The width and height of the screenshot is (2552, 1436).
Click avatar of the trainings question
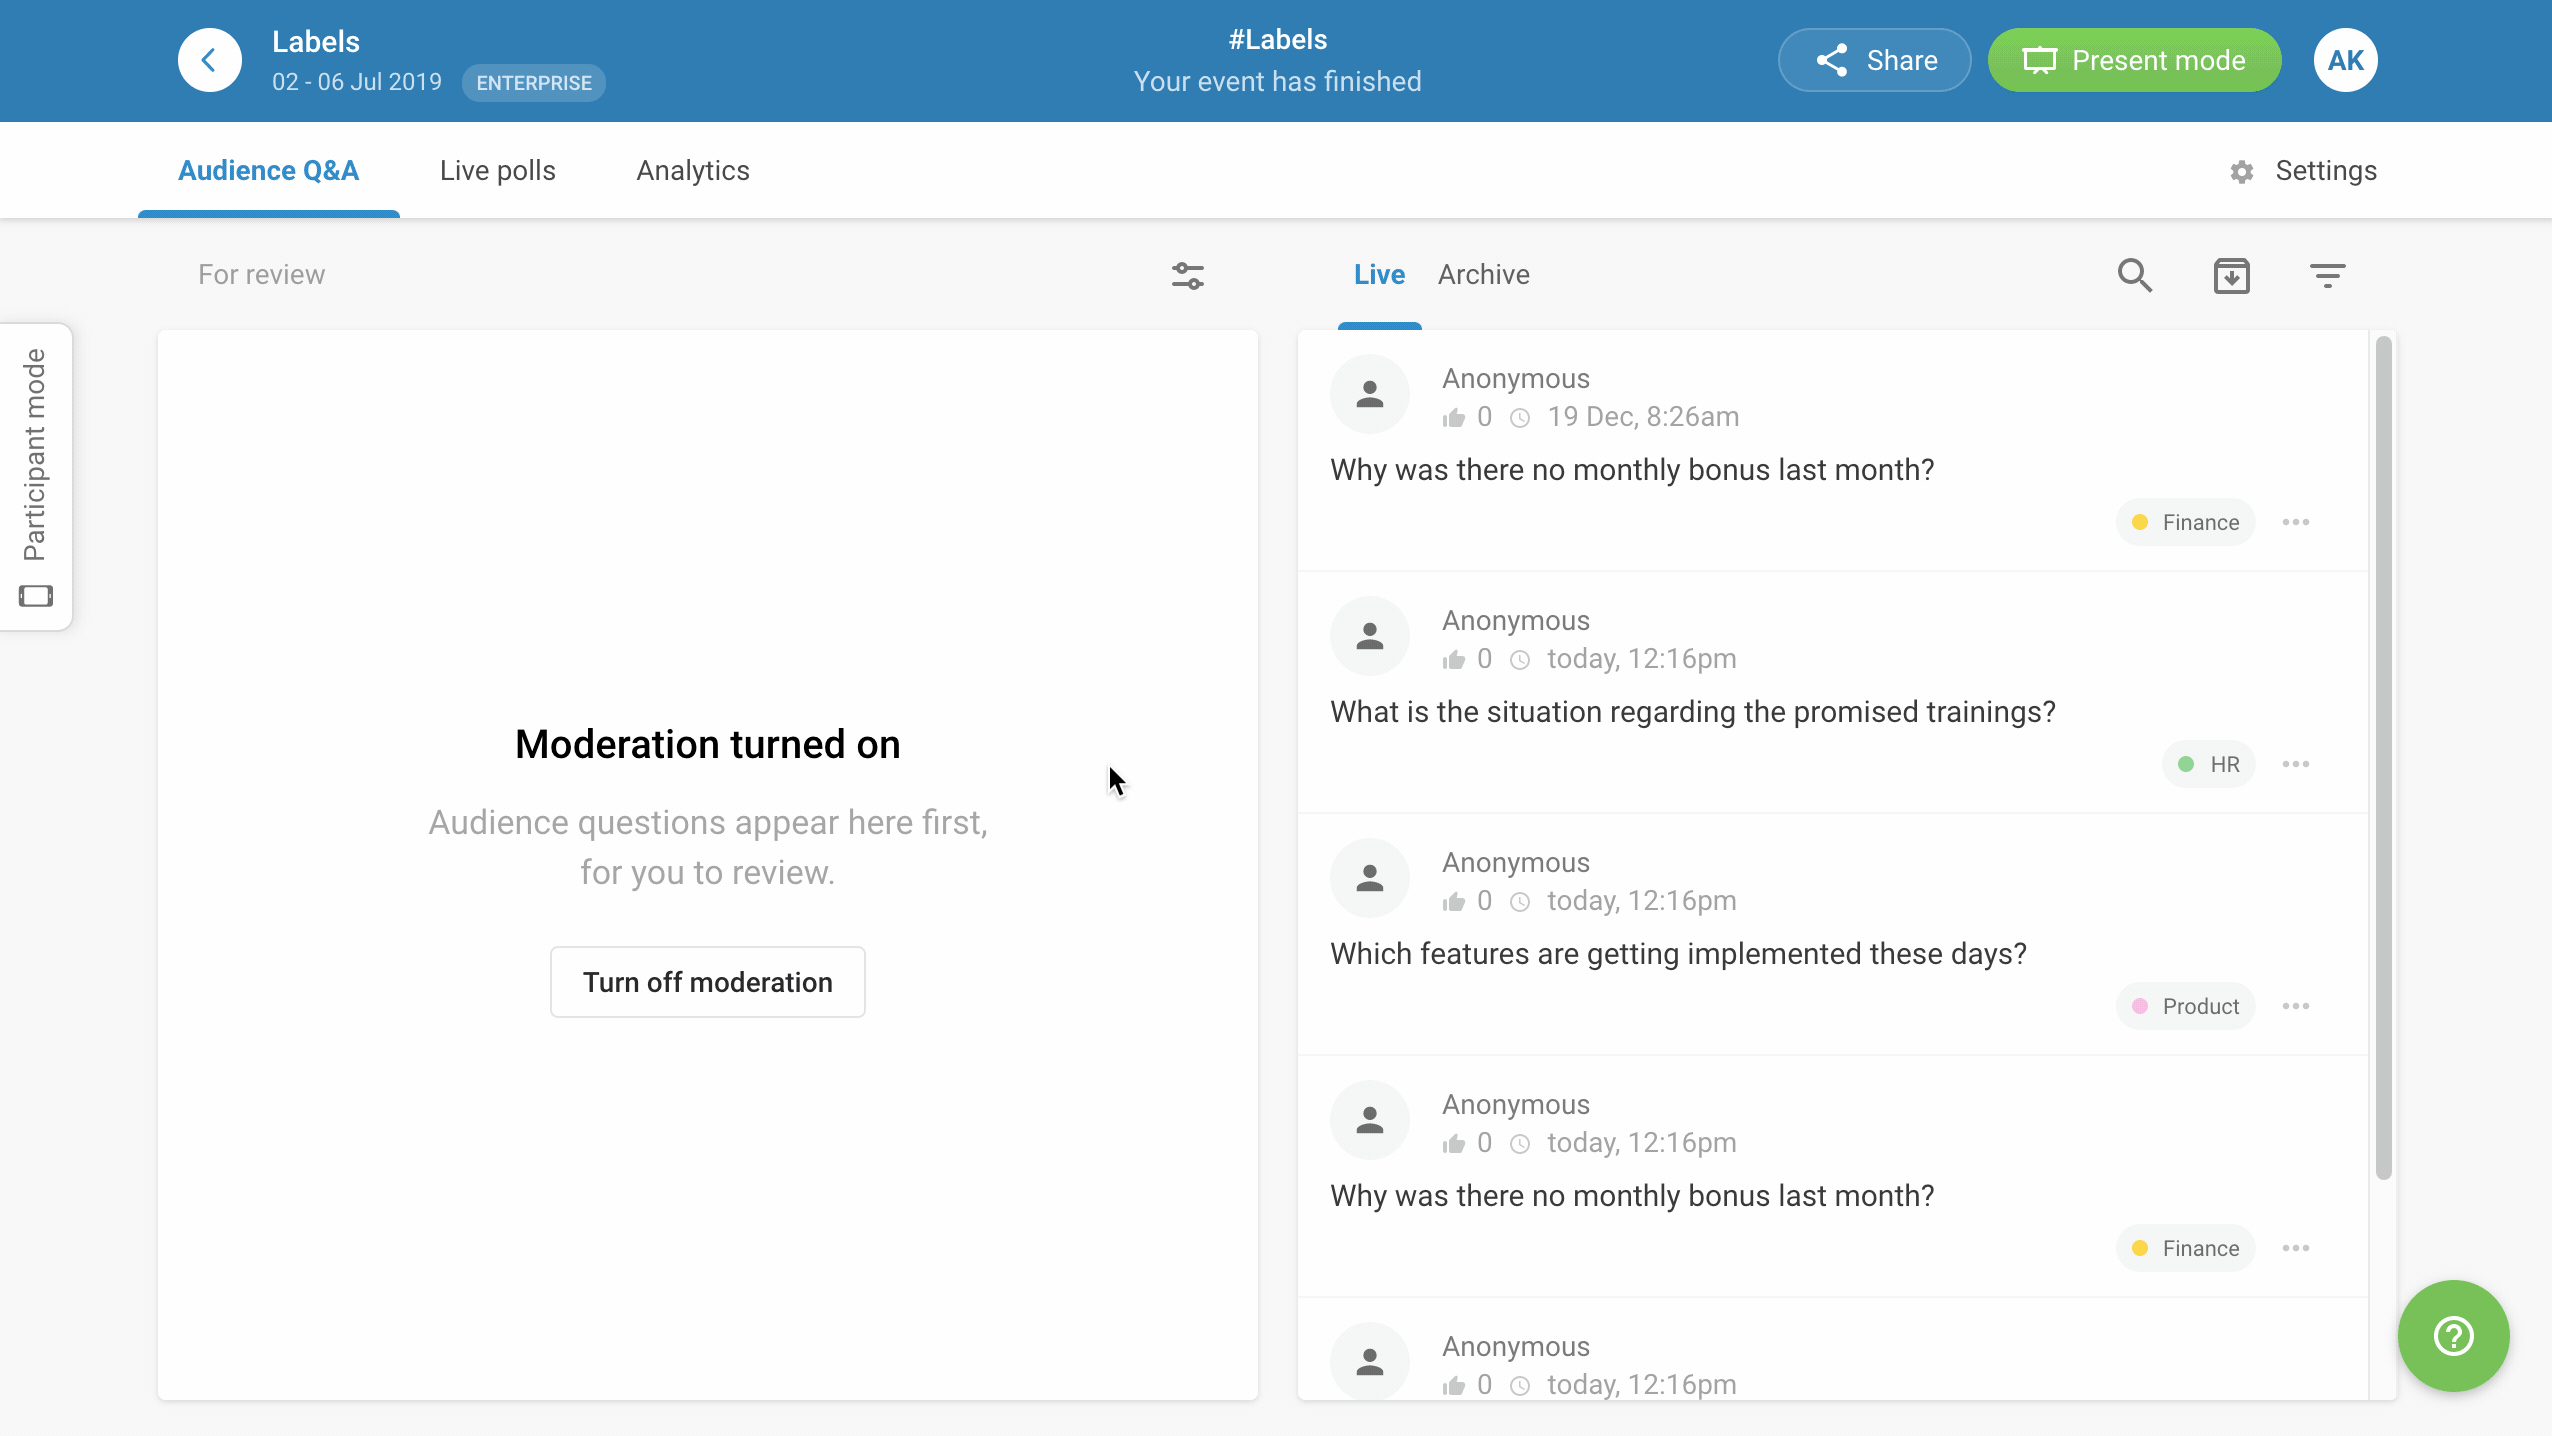pos(1370,636)
